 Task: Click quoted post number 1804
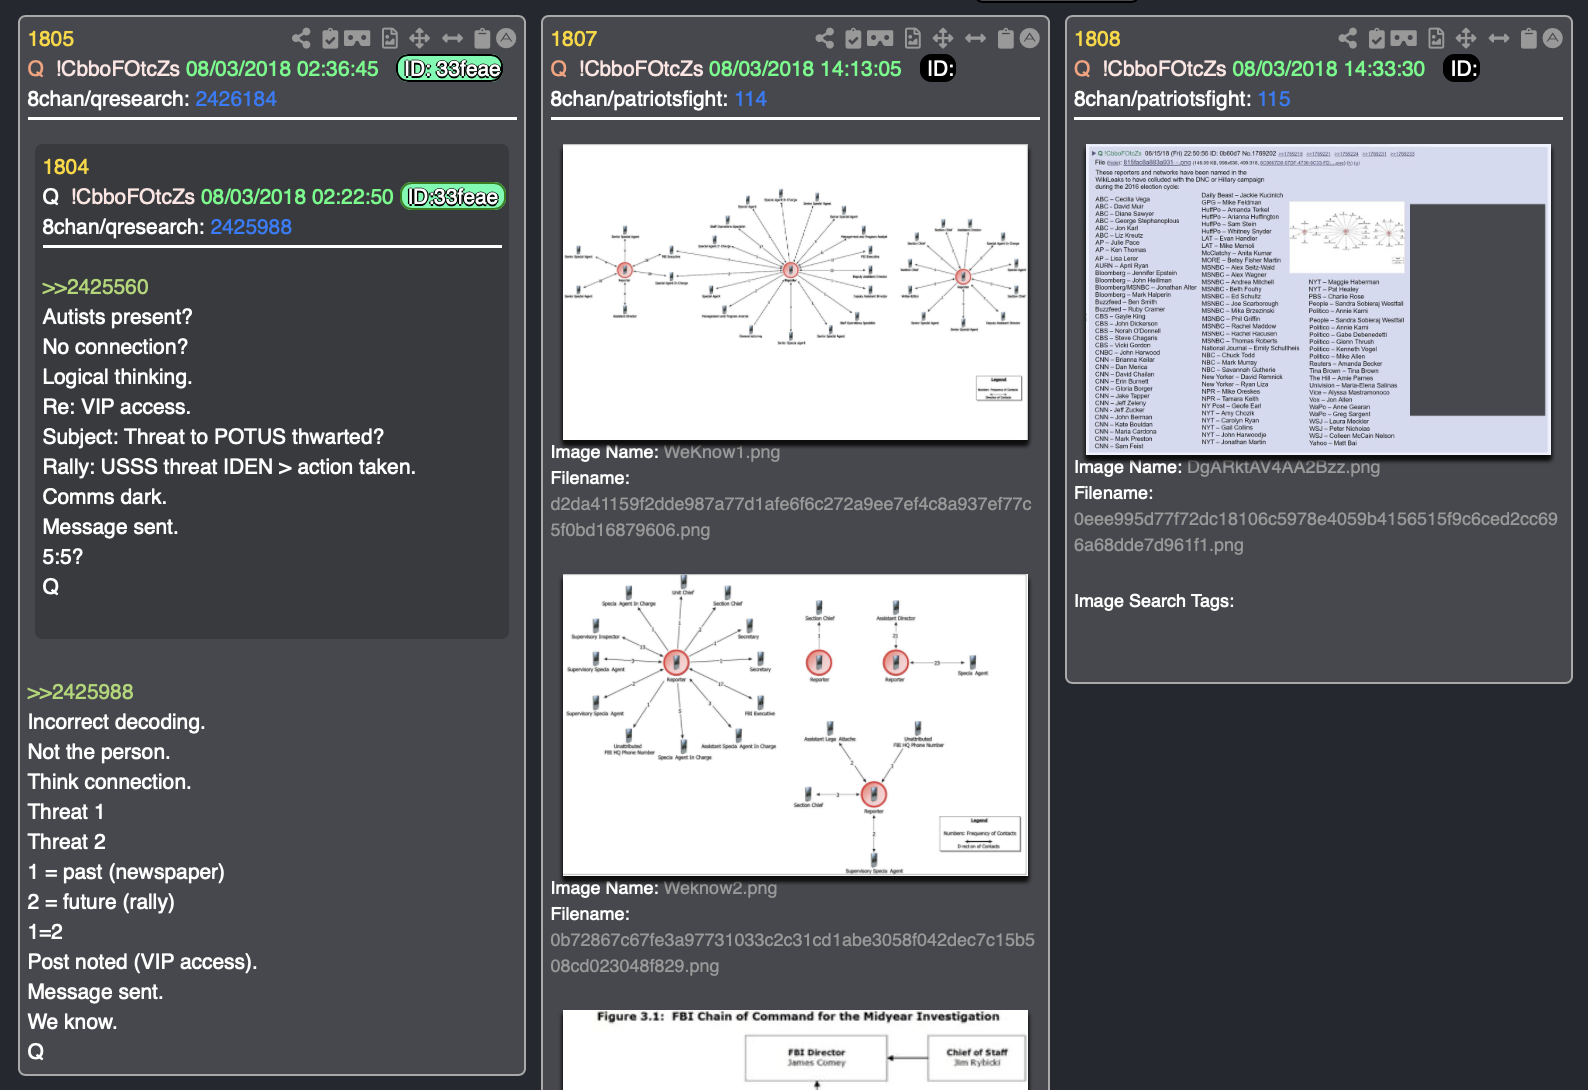[x=66, y=167]
